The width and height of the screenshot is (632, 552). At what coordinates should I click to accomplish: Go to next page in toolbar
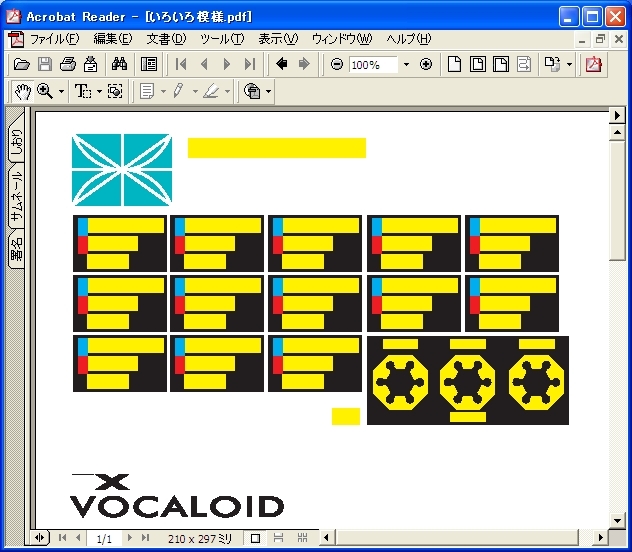coord(227,64)
